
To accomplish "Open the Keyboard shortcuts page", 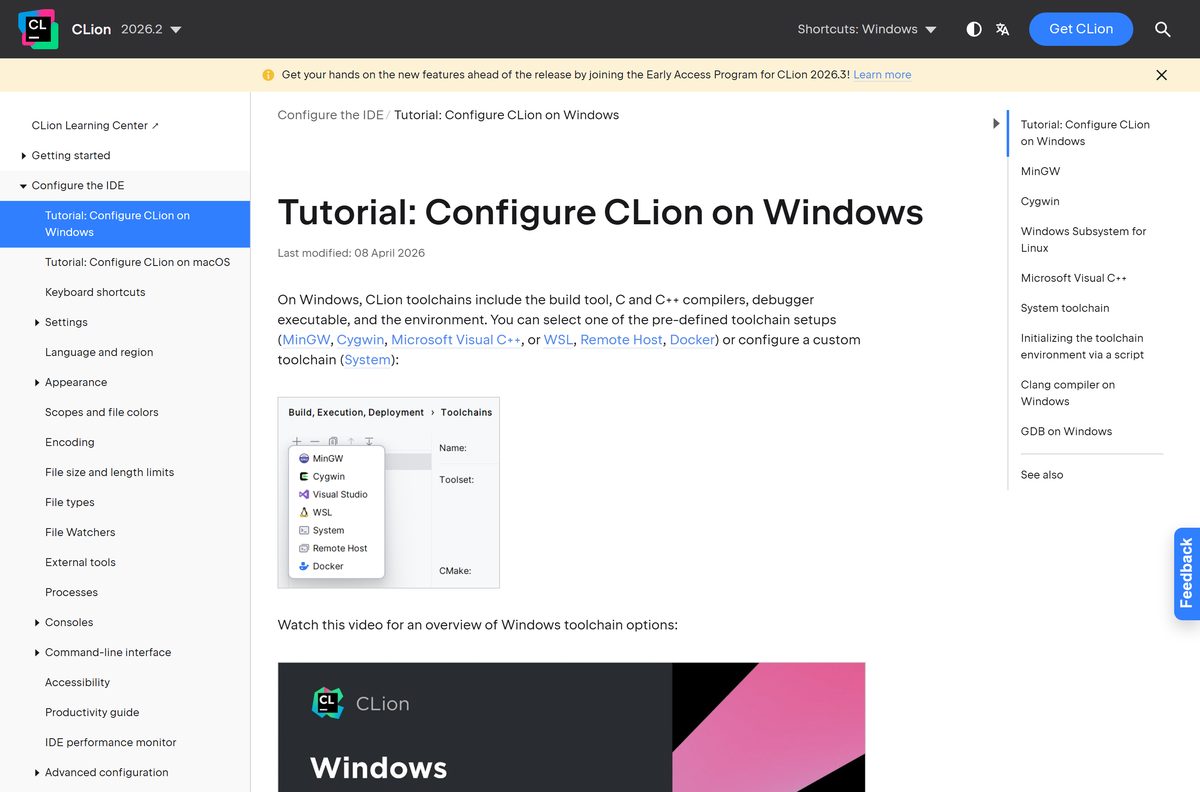I will tap(95, 292).
